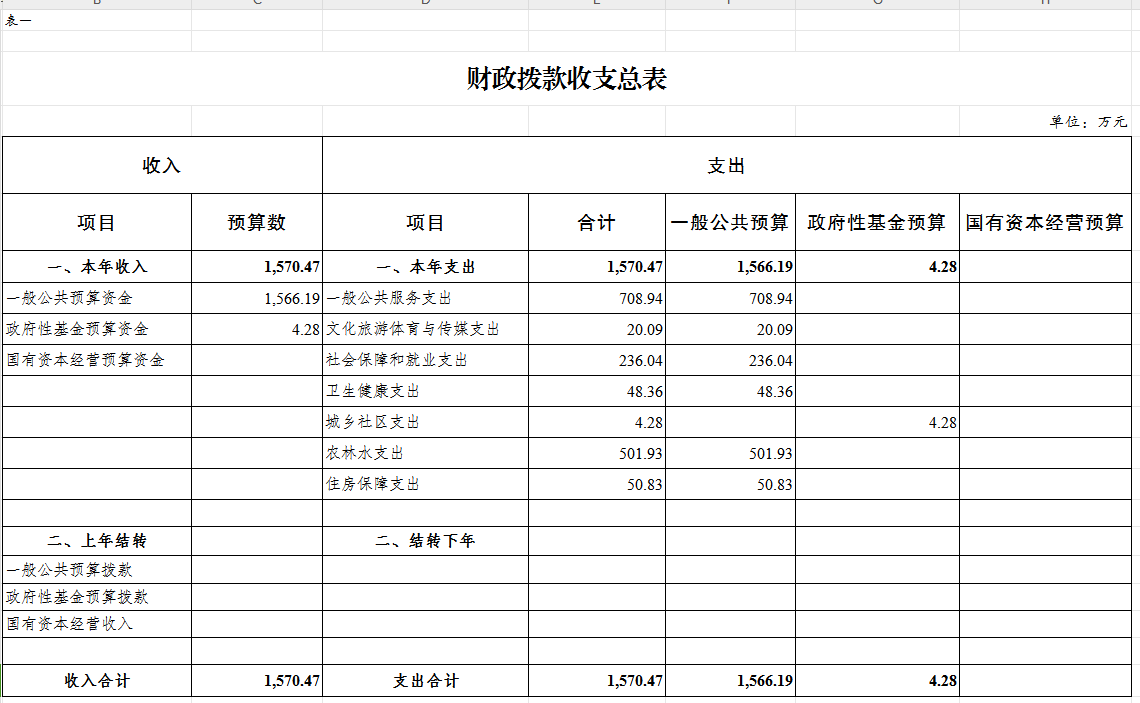Click the 一般公共预算 column header cell
Viewport: 1140px width, 703px height.
(x=731, y=222)
